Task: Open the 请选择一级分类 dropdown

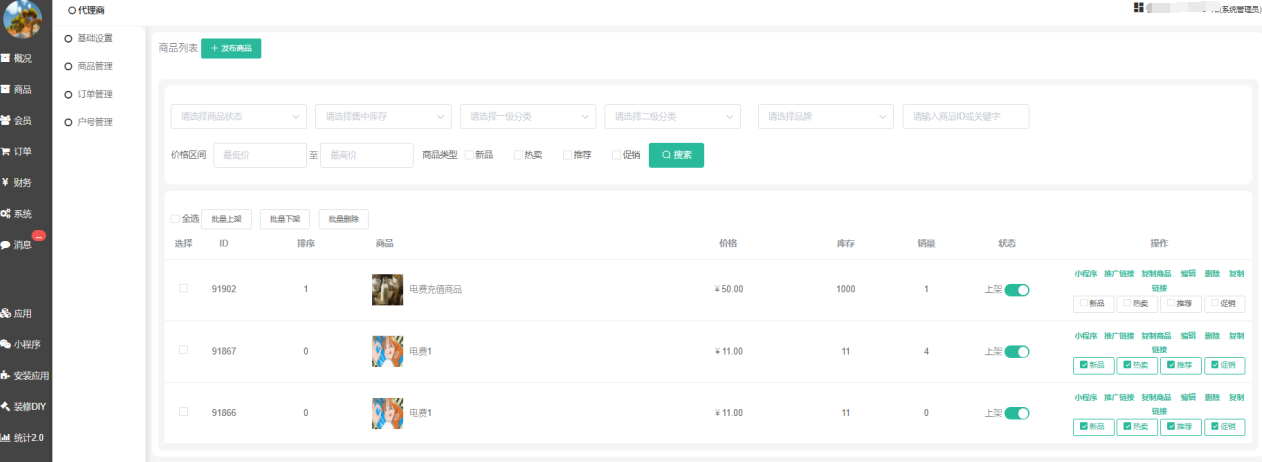Action: [x=527, y=117]
